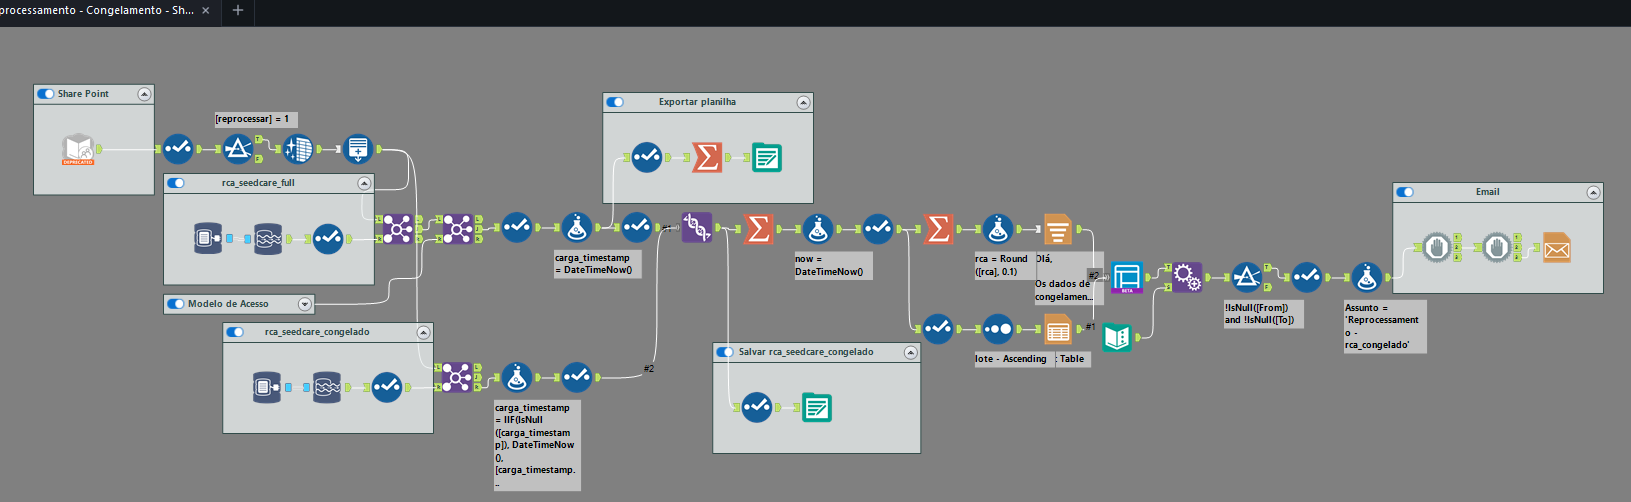Select the Data Cleansing tool after reprocessar filter
The image size is (1631, 502).
pyautogui.click(x=298, y=149)
